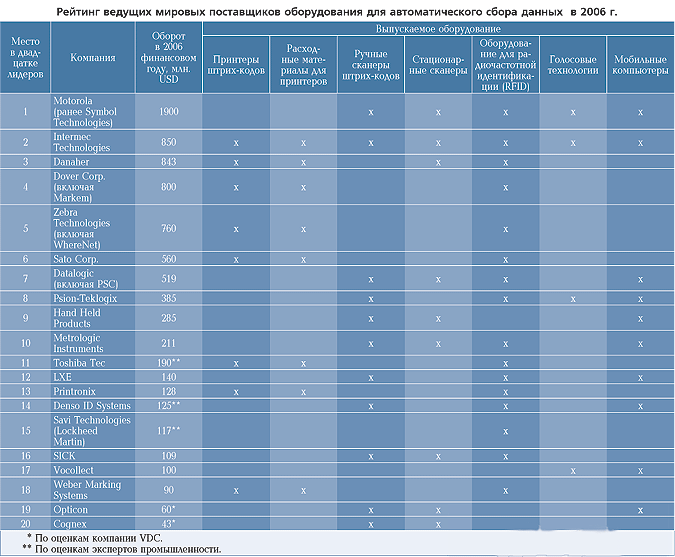Click the turnover value 560
Screen dimensions: 675x557
tap(169, 259)
